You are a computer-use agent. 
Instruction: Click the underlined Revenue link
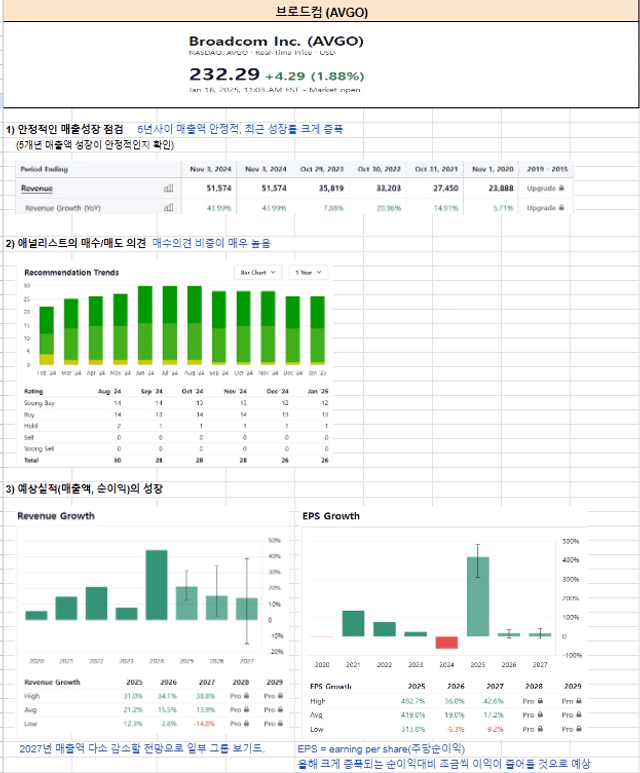pos(37,188)
